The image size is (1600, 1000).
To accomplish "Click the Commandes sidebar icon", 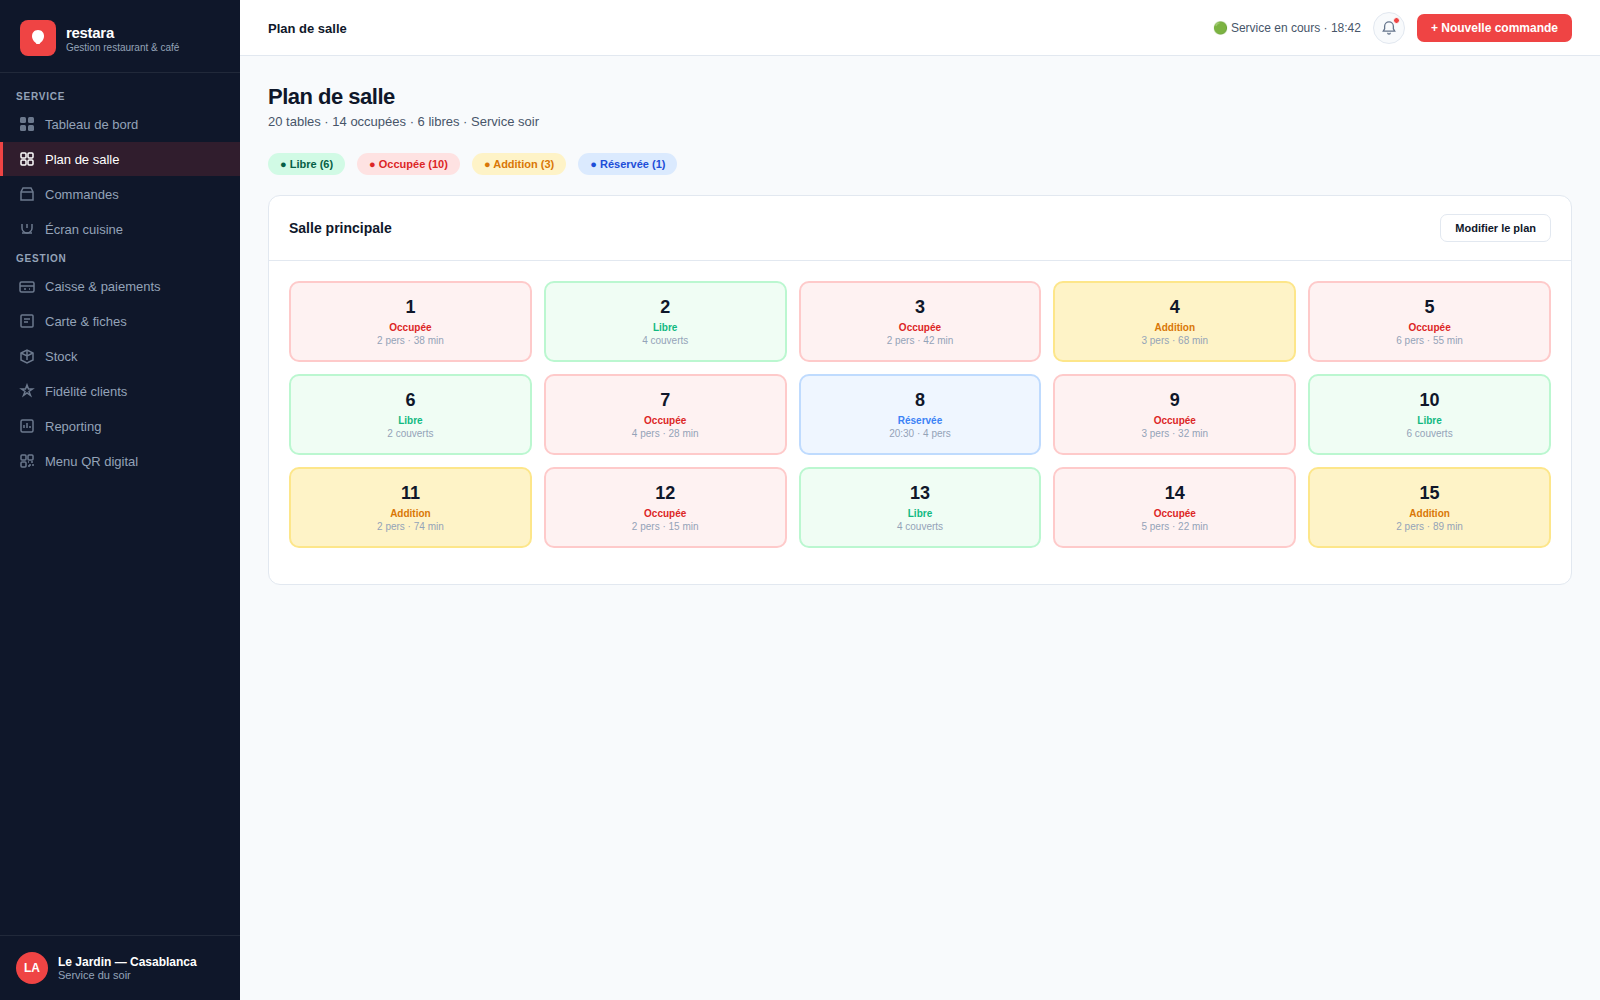I will pyautogui.click(x=27, y=194).
